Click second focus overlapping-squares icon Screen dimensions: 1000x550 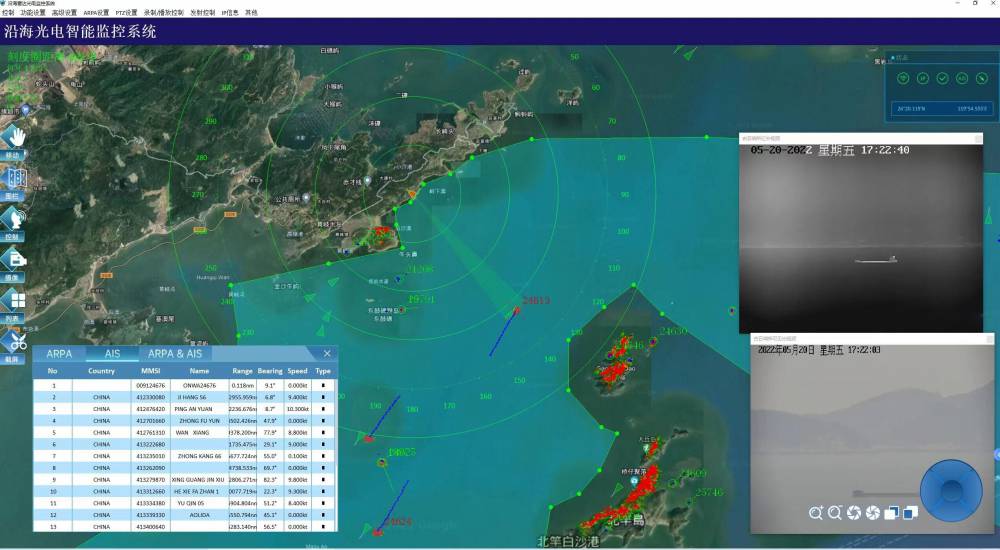pyautogui.click(x=911, y=512)
